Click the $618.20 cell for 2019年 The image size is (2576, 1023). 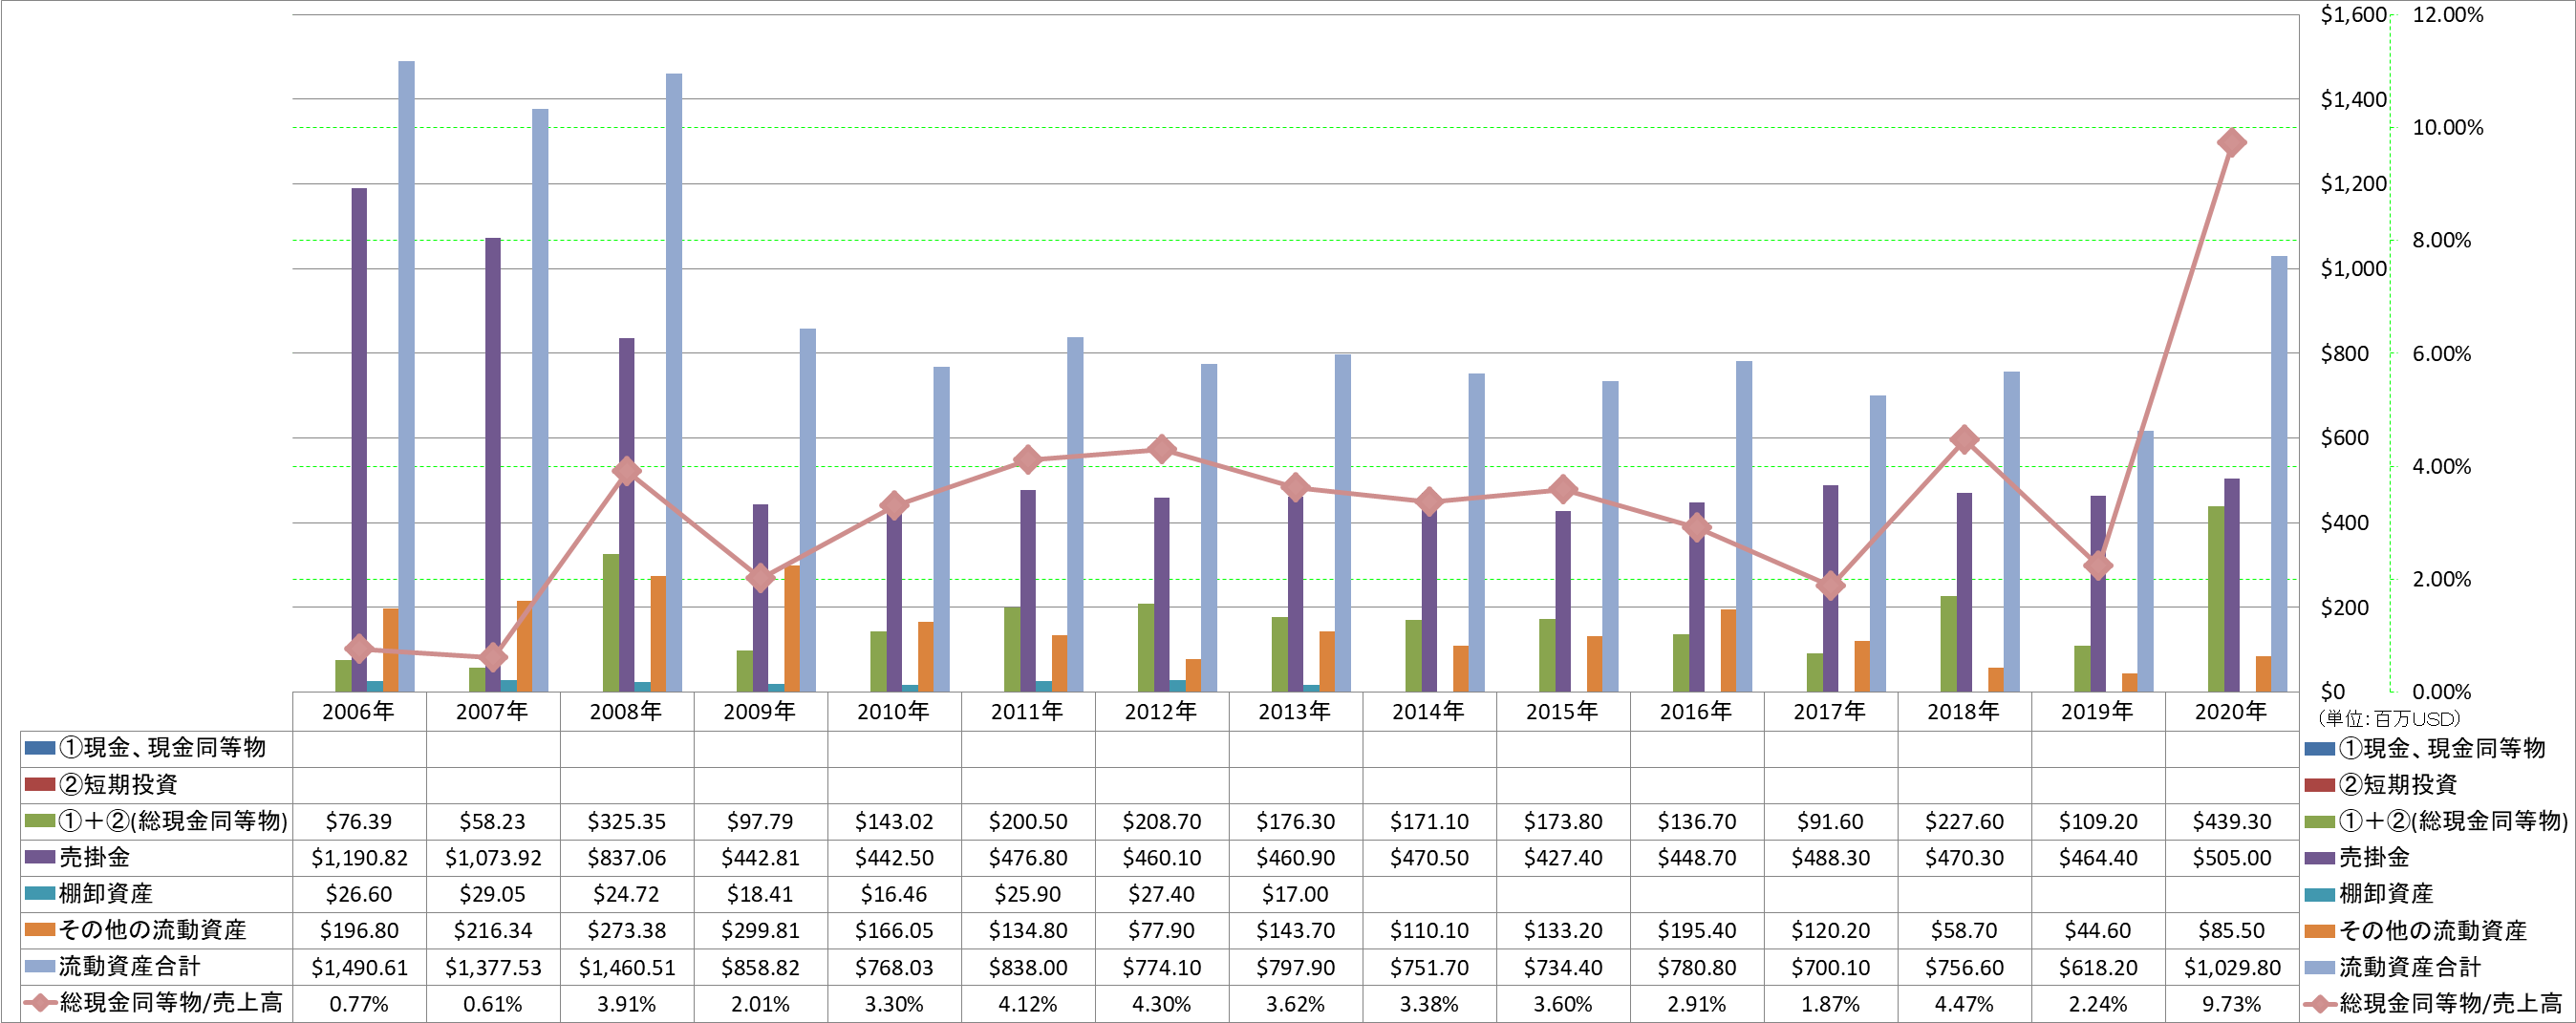pyautogui.click(x=2098, y=967)
